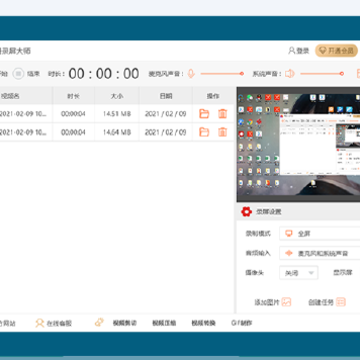Open the video compress (视频压缩) tool
360x360 pixels.
[164, 323]
